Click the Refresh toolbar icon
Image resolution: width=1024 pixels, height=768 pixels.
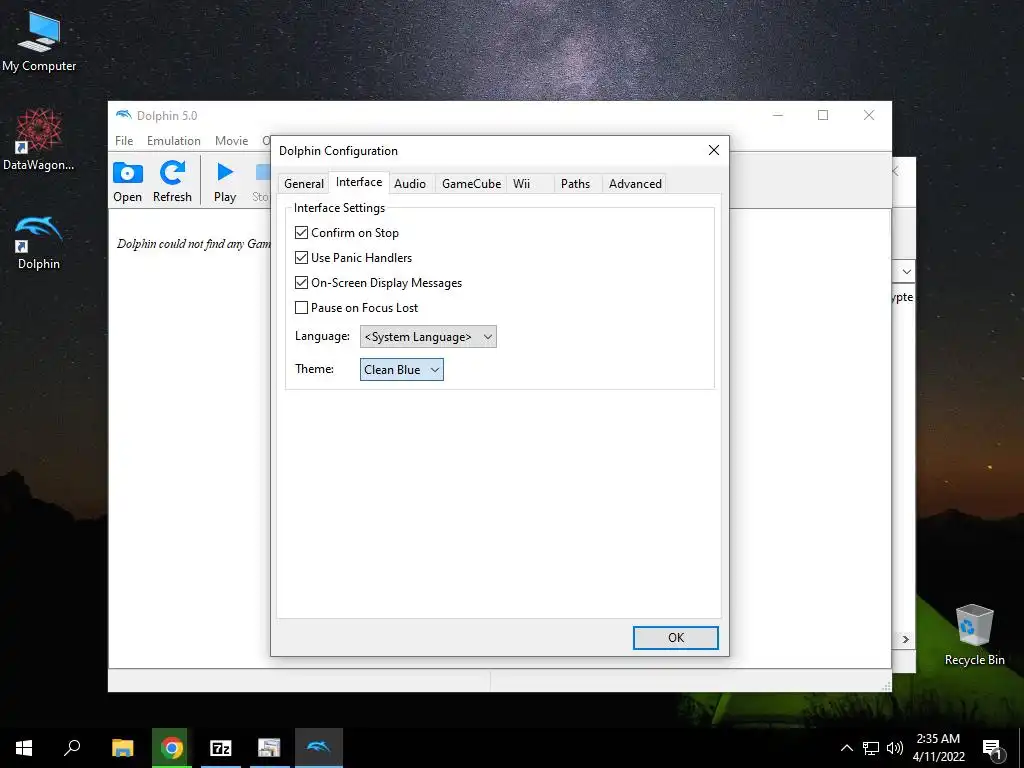[x=172, y=181]
